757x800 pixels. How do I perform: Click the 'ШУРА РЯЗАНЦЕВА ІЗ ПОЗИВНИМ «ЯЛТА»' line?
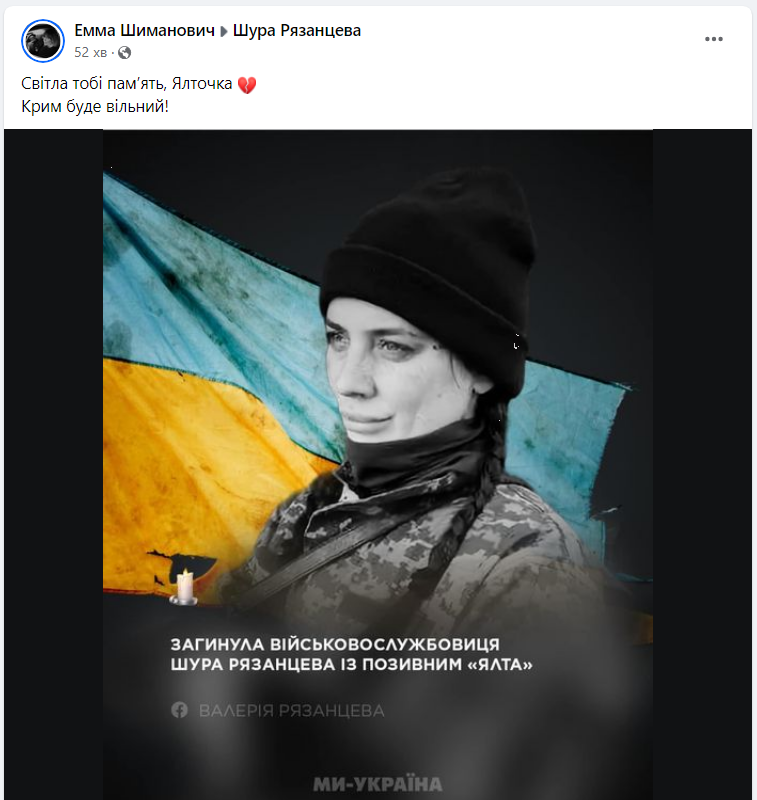tap(351, 664)
